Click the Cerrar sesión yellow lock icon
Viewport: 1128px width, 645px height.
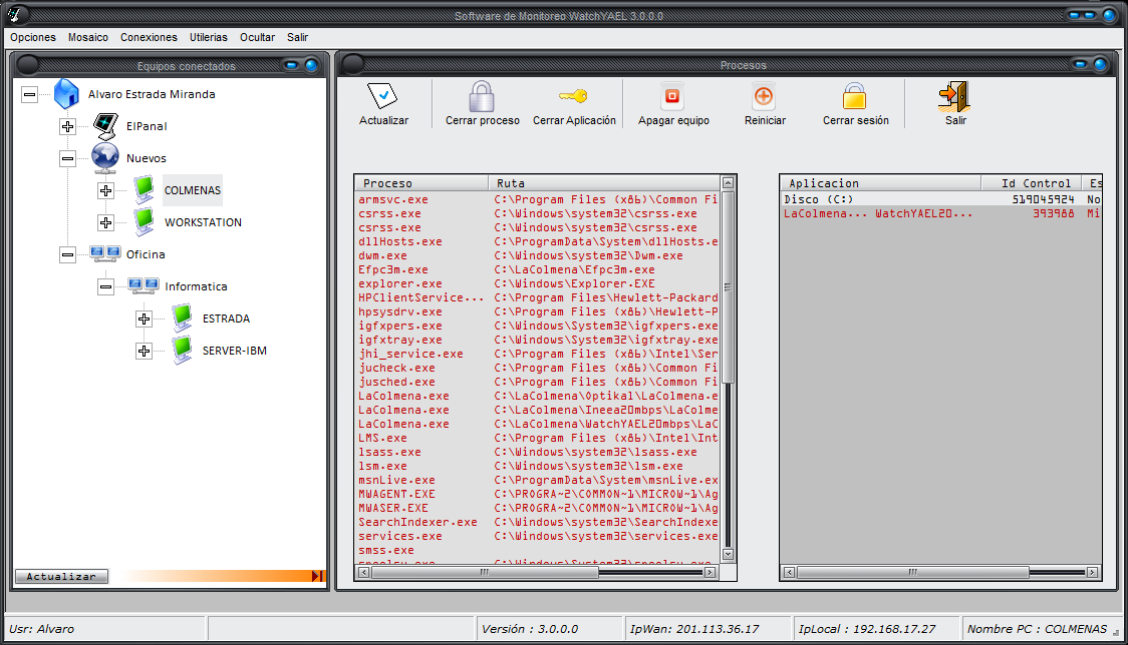pos(854,97)
